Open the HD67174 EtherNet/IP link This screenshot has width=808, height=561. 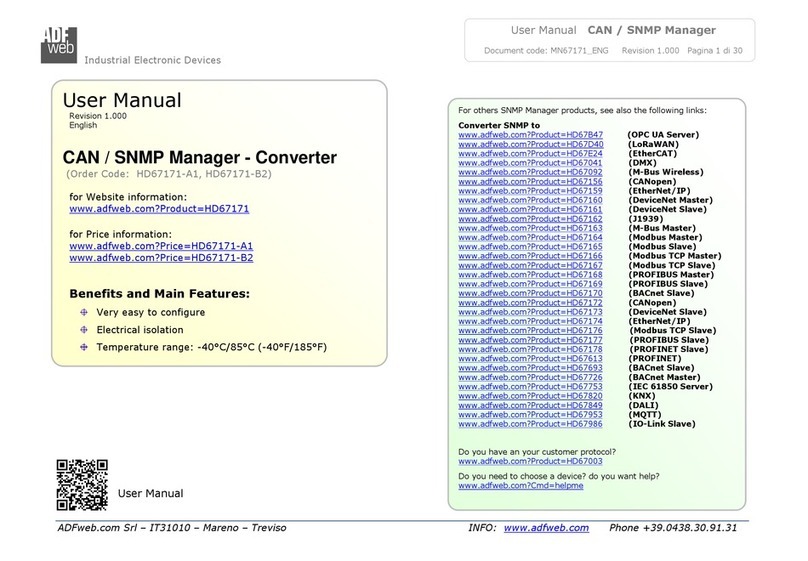click(x=530, y=321)
